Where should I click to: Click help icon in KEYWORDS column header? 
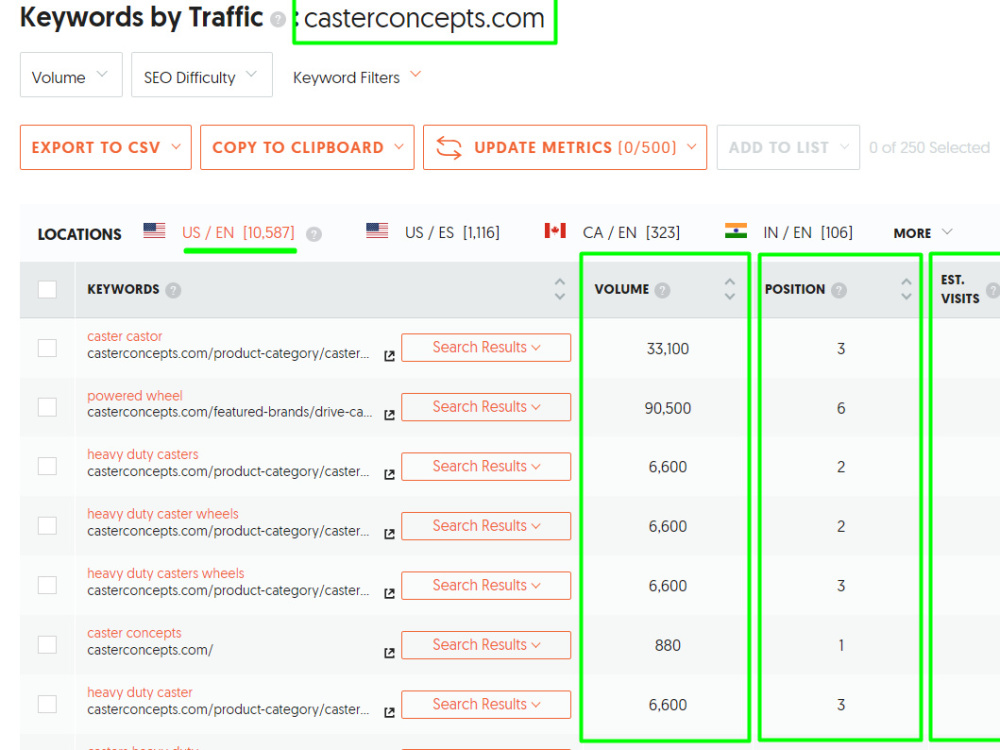pyautogui.click(x=173, y=290)
